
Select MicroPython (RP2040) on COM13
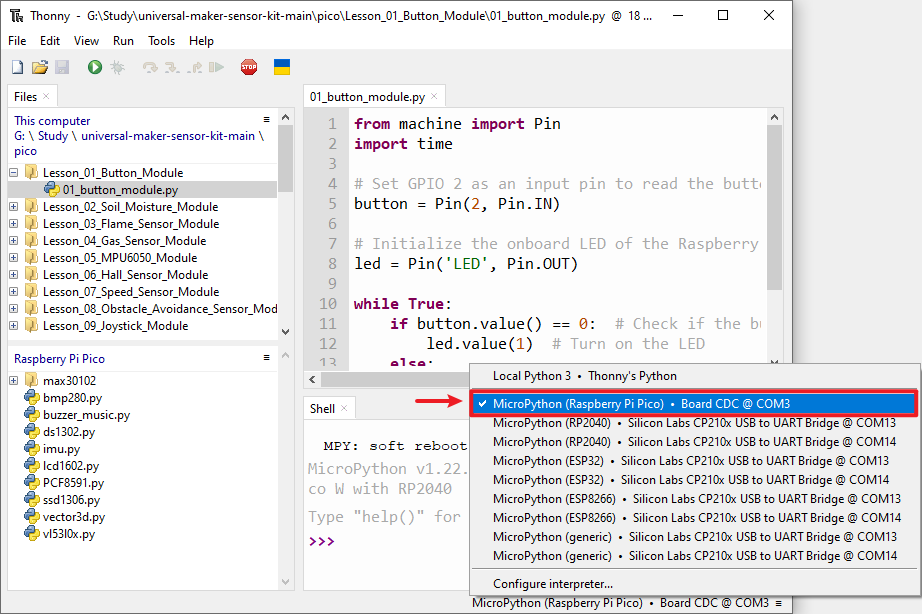(694, 423)
